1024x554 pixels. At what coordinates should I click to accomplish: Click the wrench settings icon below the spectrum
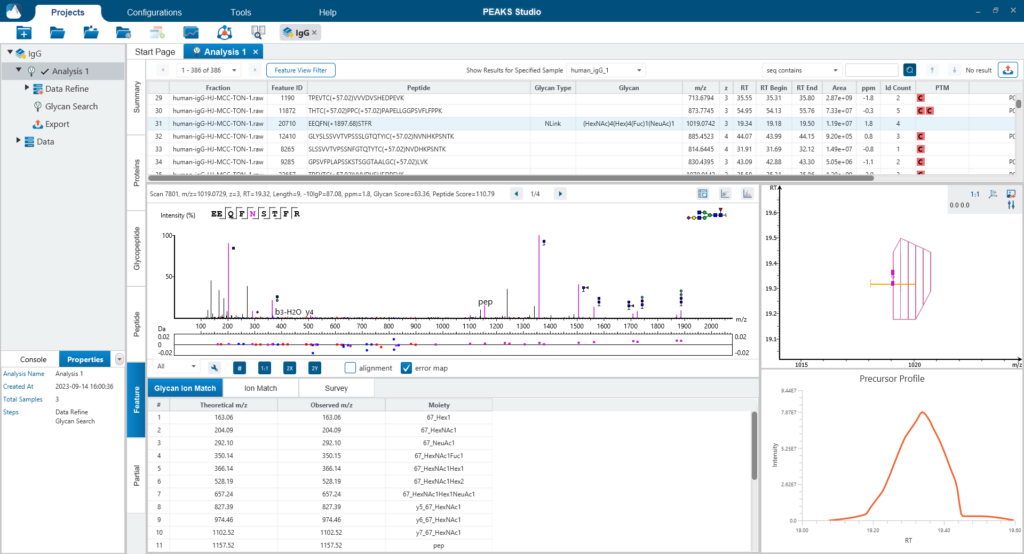(213, 368)
